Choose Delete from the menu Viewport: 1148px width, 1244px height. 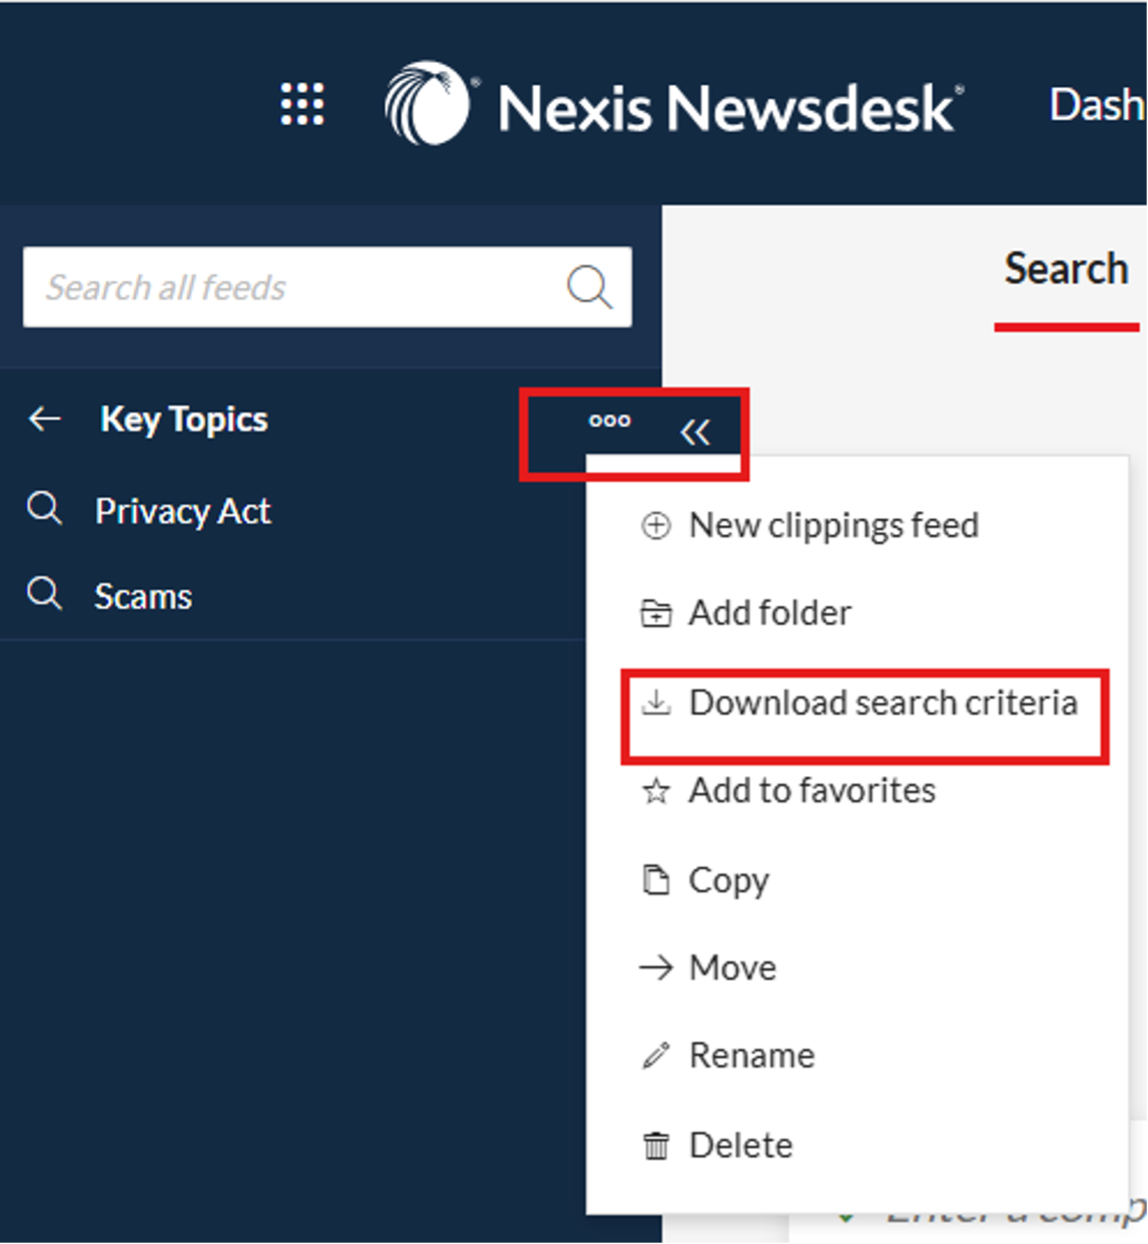click(740, 1145)
